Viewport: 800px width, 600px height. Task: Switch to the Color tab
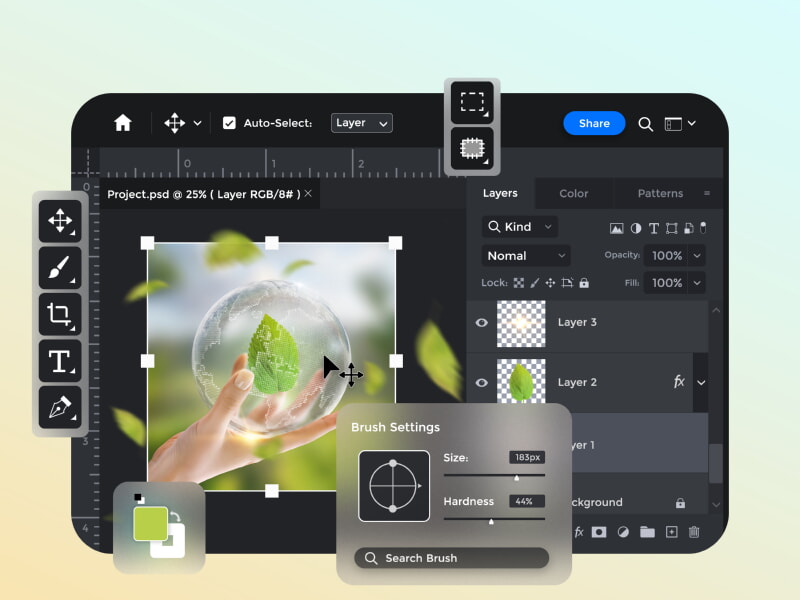point(573,193)
